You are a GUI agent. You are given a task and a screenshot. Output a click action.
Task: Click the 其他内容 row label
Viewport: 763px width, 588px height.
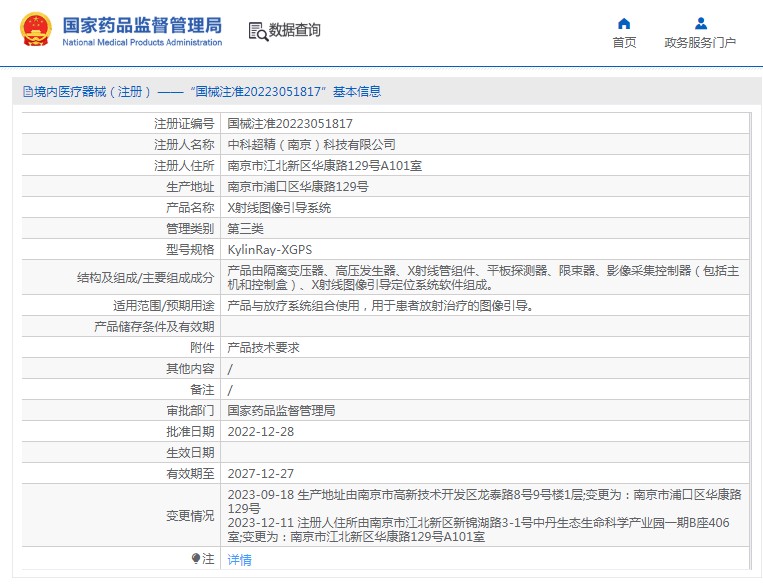190,368
